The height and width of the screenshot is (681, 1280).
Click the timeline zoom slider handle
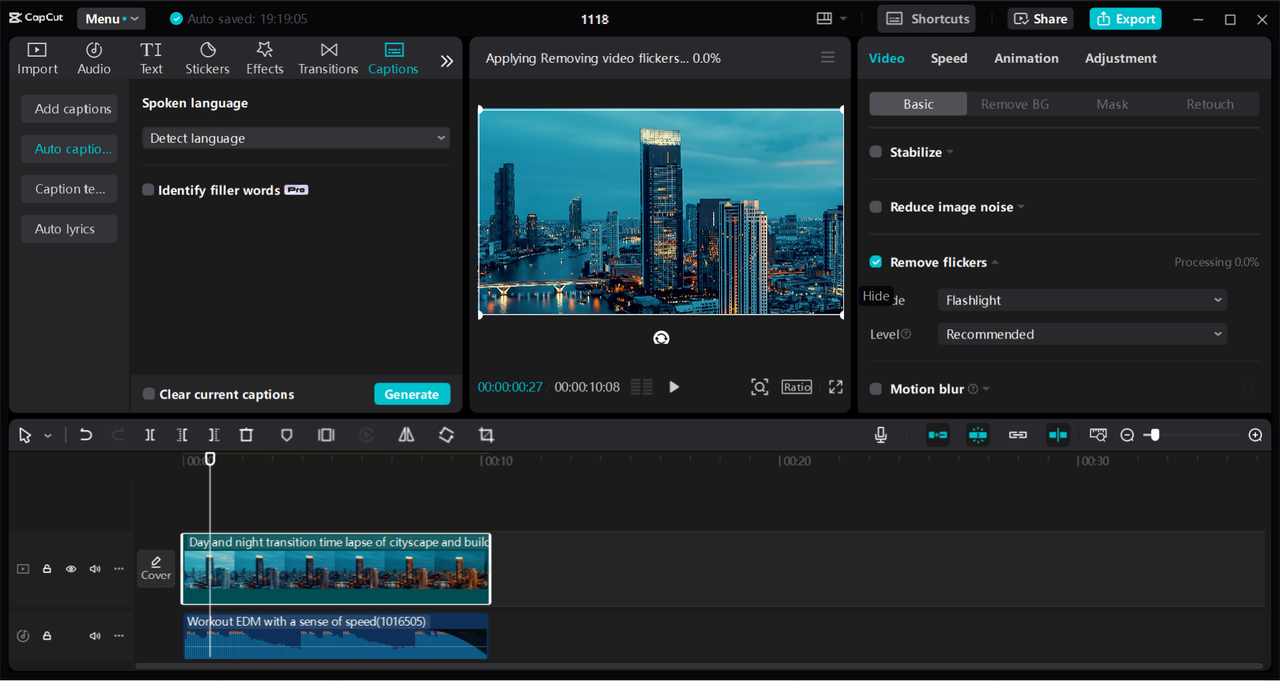click(1155, 435)
